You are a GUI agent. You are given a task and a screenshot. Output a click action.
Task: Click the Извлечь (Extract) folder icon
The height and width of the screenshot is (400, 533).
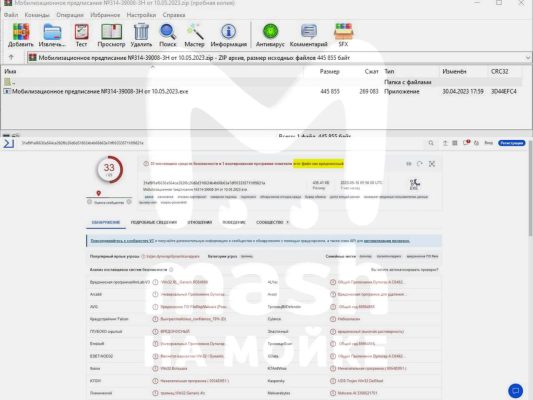(52, 35)
